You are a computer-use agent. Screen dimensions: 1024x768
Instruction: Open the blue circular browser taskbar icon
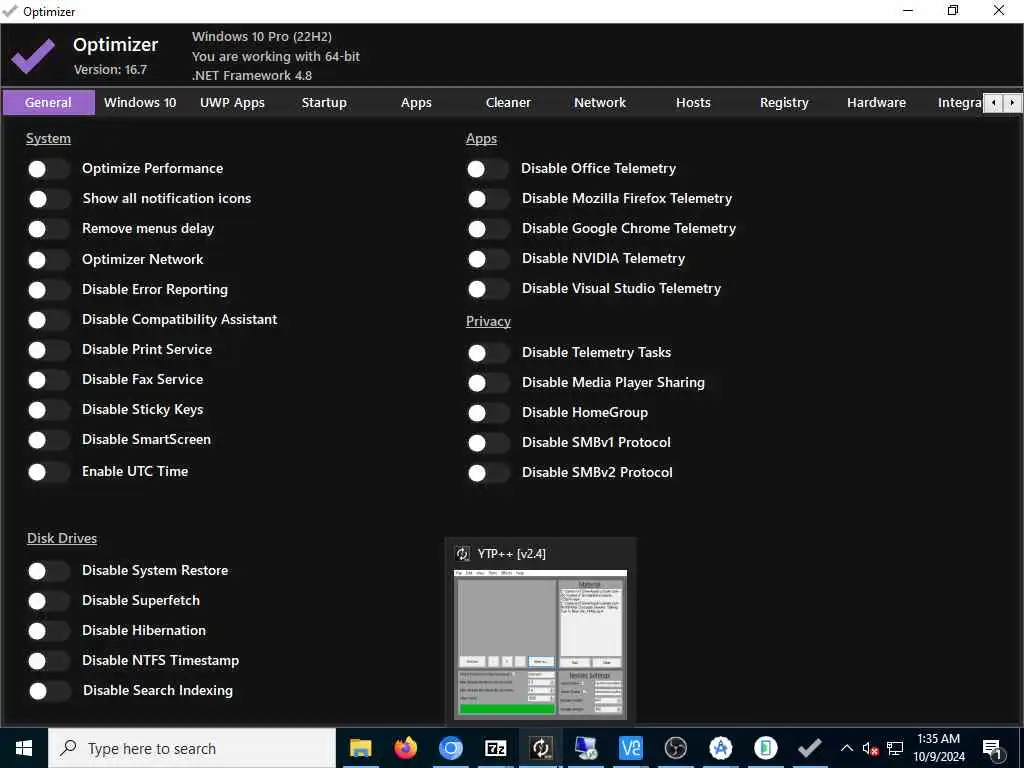coord(451,748)
